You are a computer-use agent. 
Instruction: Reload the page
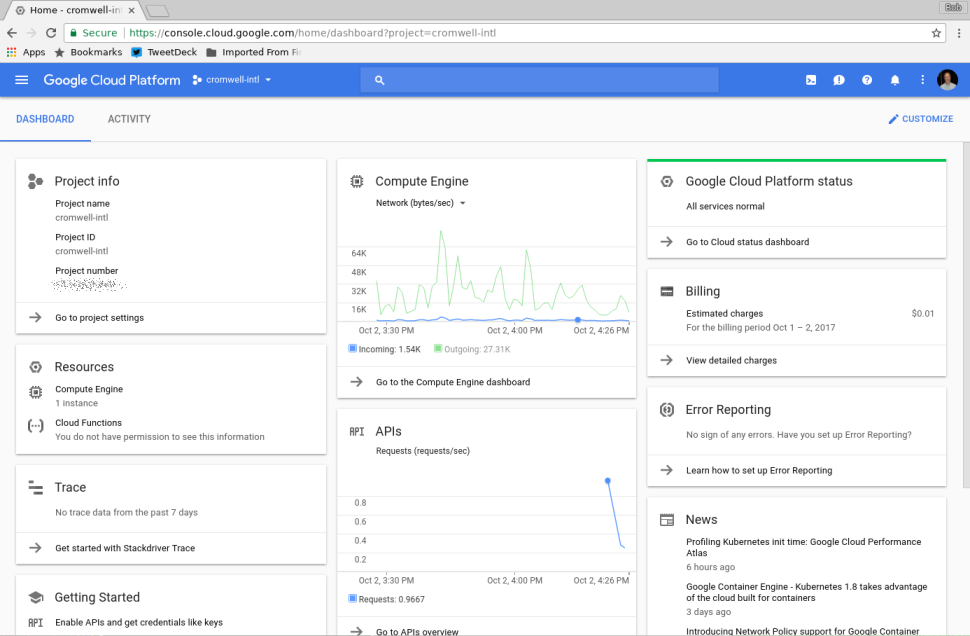(x=51, y=33)
